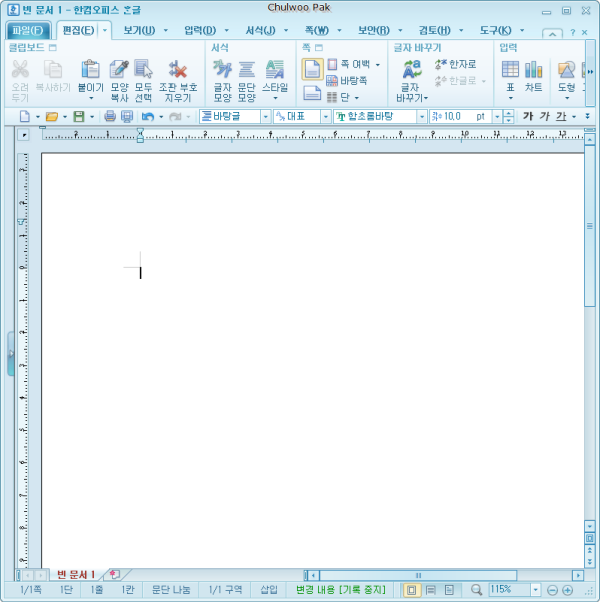The image size is (600, 602).
Task: Insert a table with 표 icon
Action: 510,70
